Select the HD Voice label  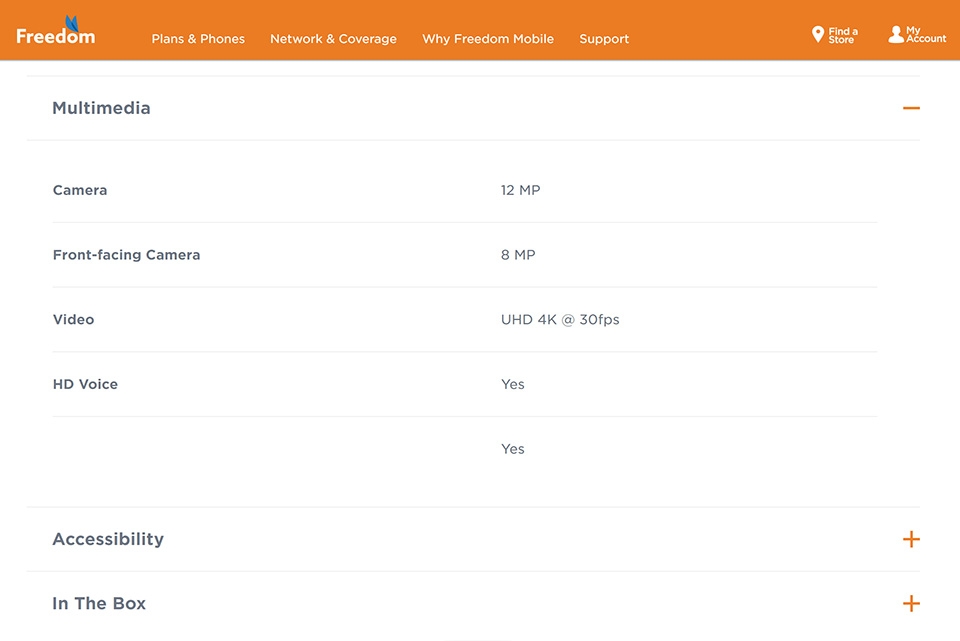(85, 384)
